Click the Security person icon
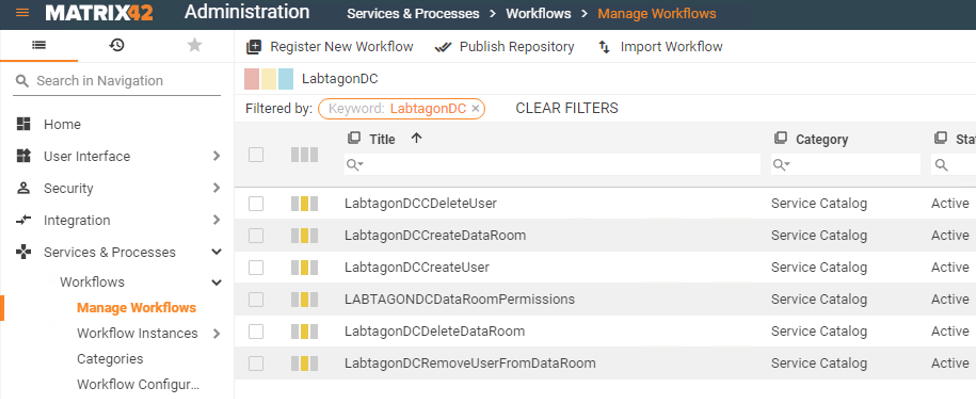976x399 pixels. pos(24,188)
